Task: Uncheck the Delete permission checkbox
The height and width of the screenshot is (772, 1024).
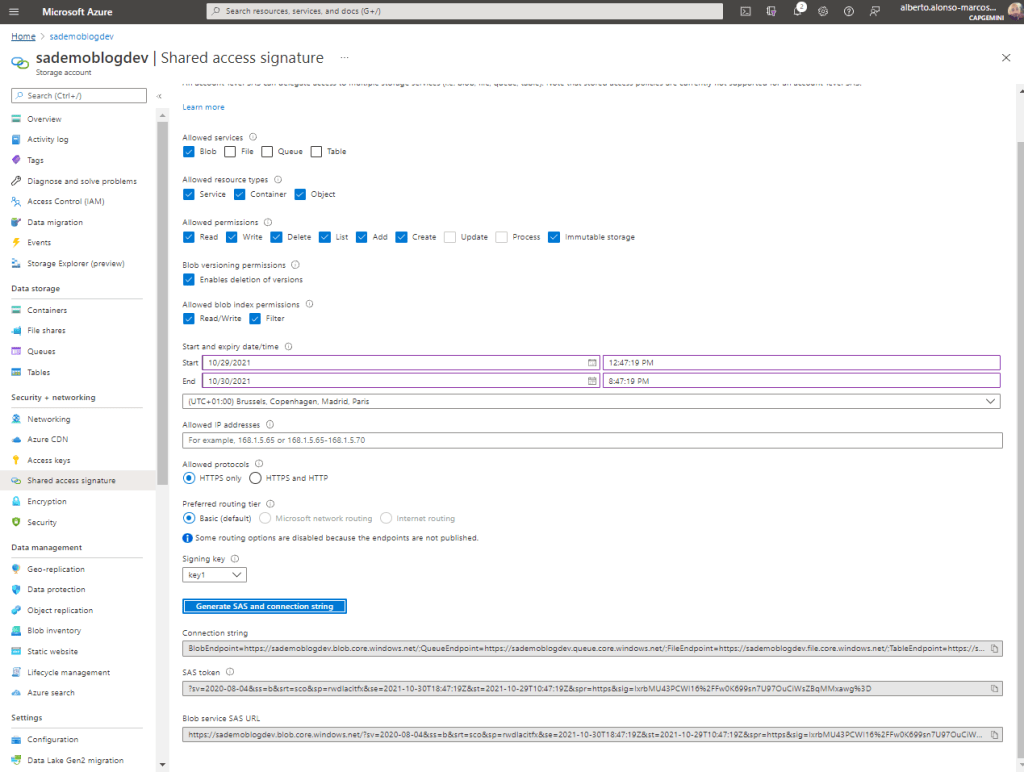Action: (276, 237)
